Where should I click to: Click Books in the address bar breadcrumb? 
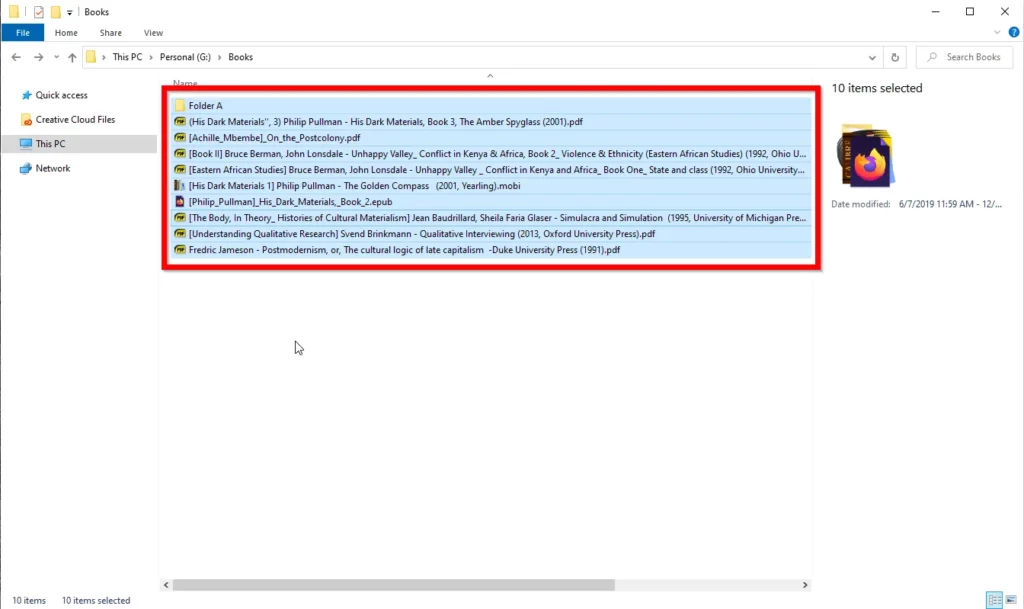tap(240, 57)
